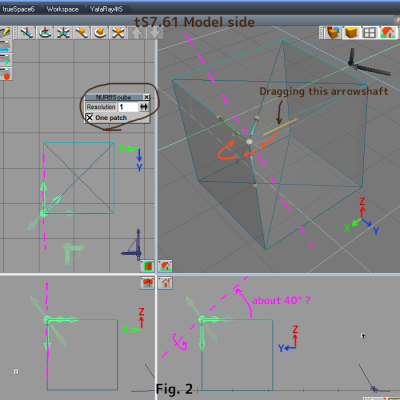Click the blue arrow panel icon on the left
Screen dimensions: 400x400
click(6, 46)
